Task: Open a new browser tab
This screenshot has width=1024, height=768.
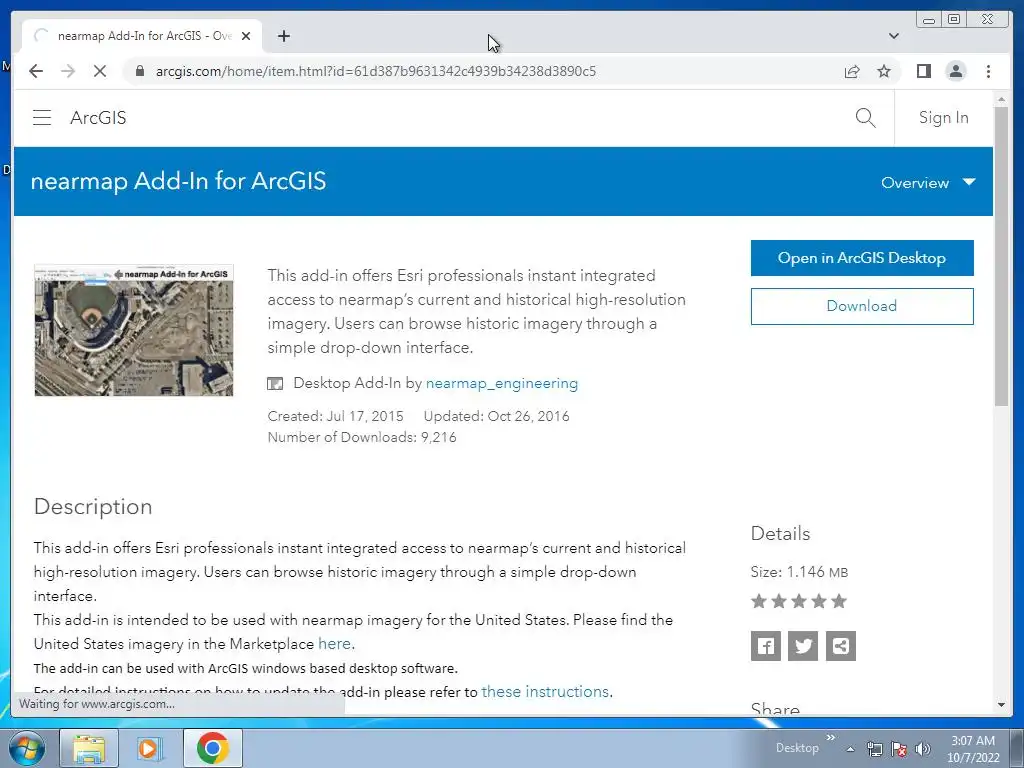Action: click(x=283, y=36)
